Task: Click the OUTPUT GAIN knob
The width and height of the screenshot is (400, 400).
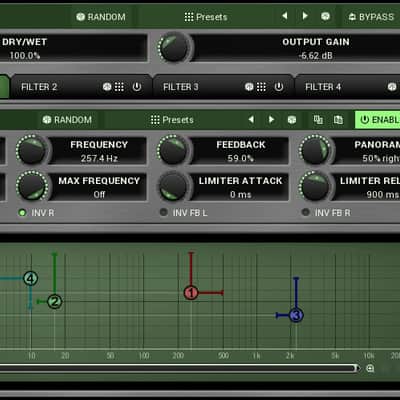Action: (174, 48)
